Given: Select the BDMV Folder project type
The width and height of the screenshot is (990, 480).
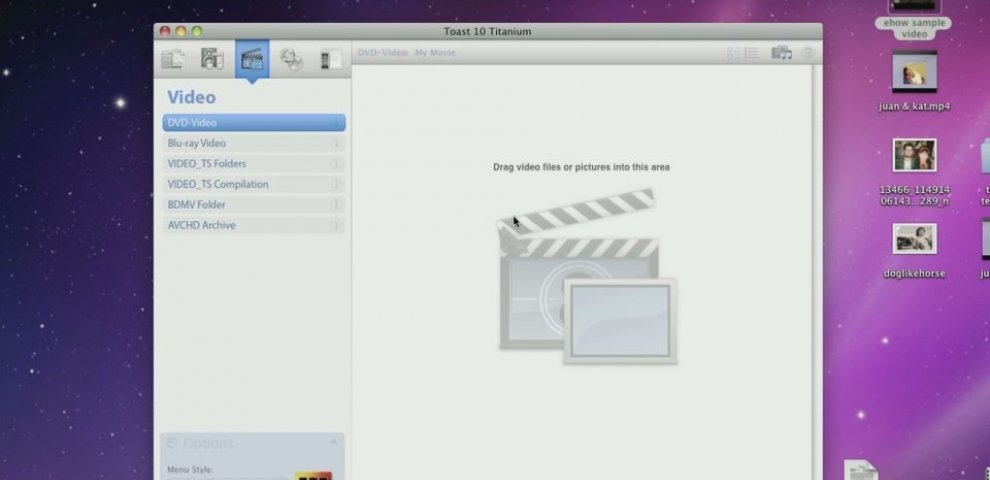Looking at the screenshot, I should point(254,205).
